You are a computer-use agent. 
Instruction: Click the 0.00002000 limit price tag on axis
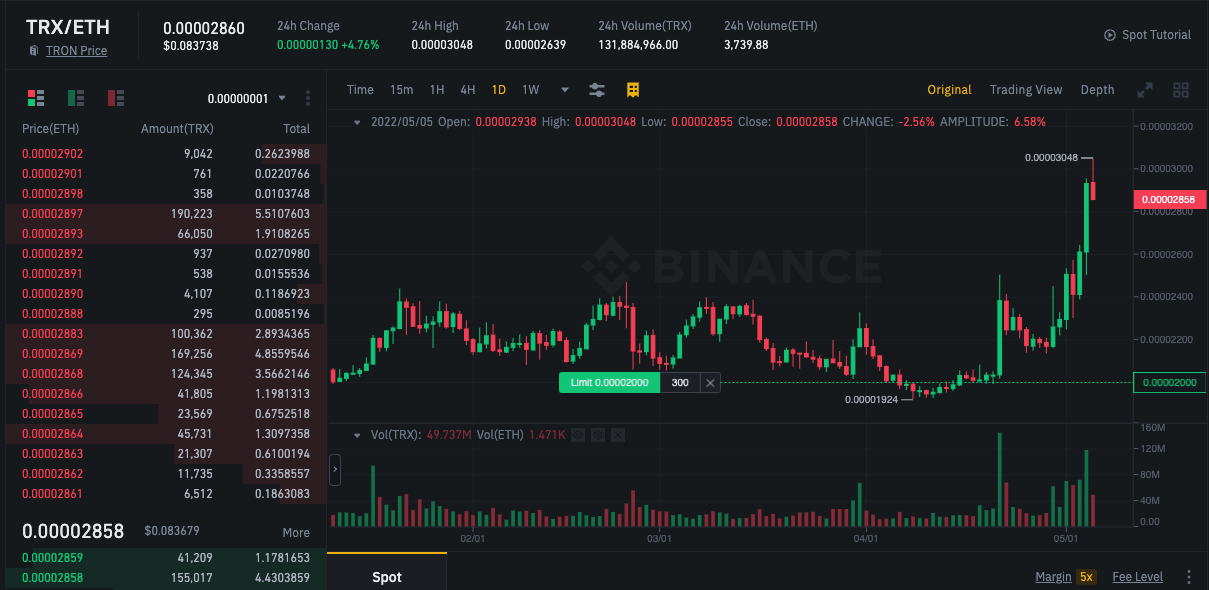1169,382
